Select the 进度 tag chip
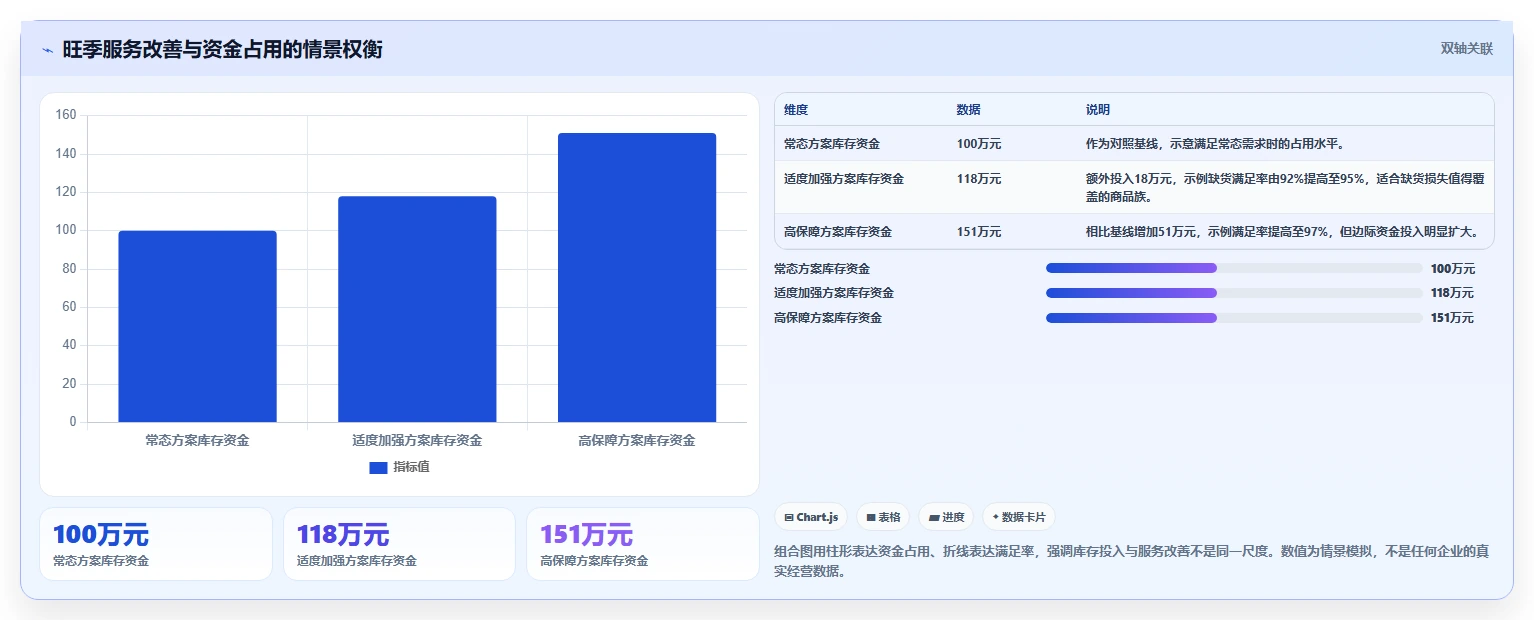The width and height of the screenshot is (1534, 620). (x=946, y=517)
